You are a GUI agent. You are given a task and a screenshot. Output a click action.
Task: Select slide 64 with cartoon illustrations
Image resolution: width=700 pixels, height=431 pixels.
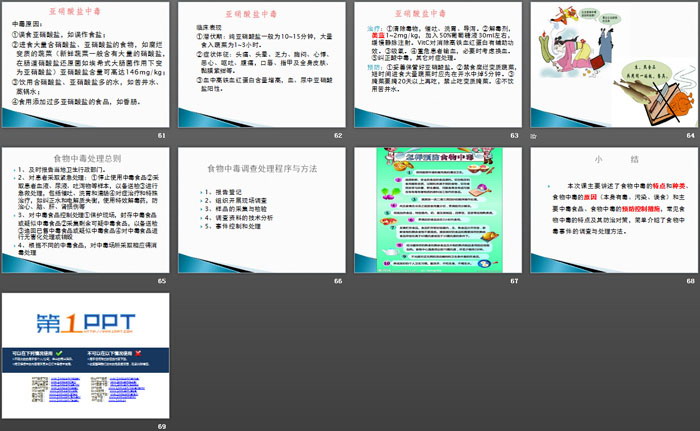click(614, 65)
